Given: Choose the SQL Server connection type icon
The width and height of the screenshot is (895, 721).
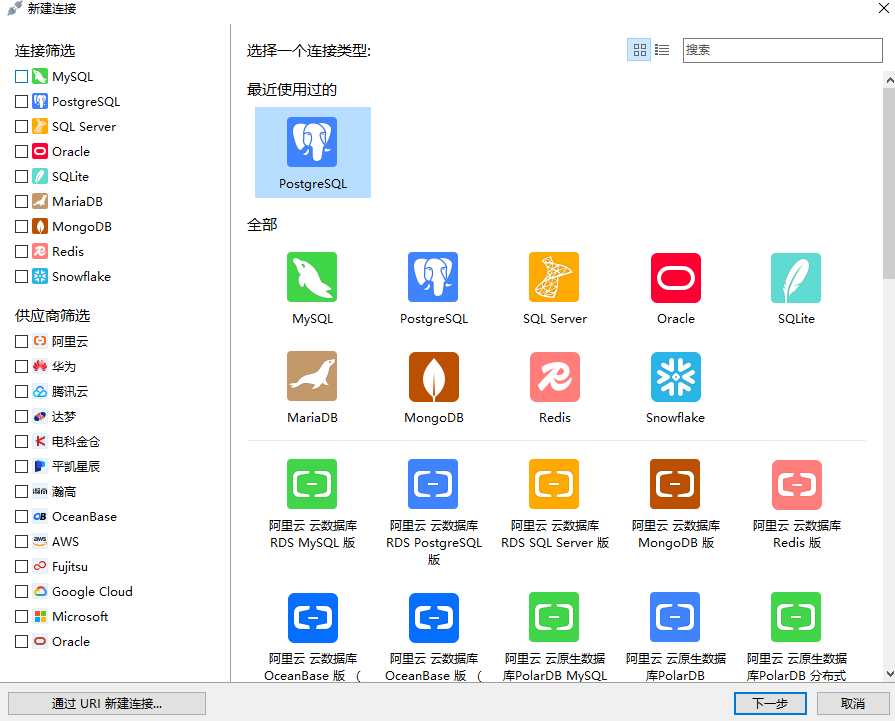Looking at the screenshot, I should 554,277.
